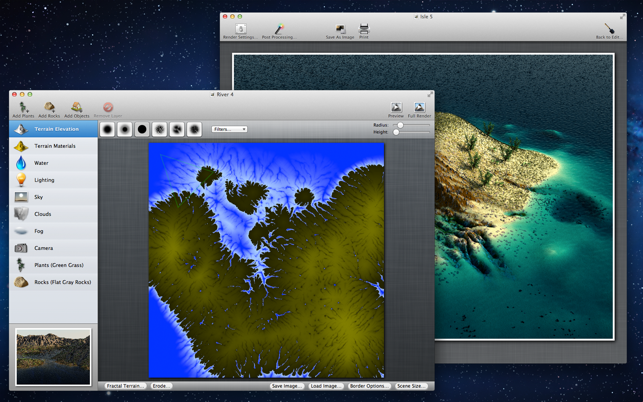This screenshot has width=643, height=402.
Task: Select the second small soft round brush
Action: (125, 129)
